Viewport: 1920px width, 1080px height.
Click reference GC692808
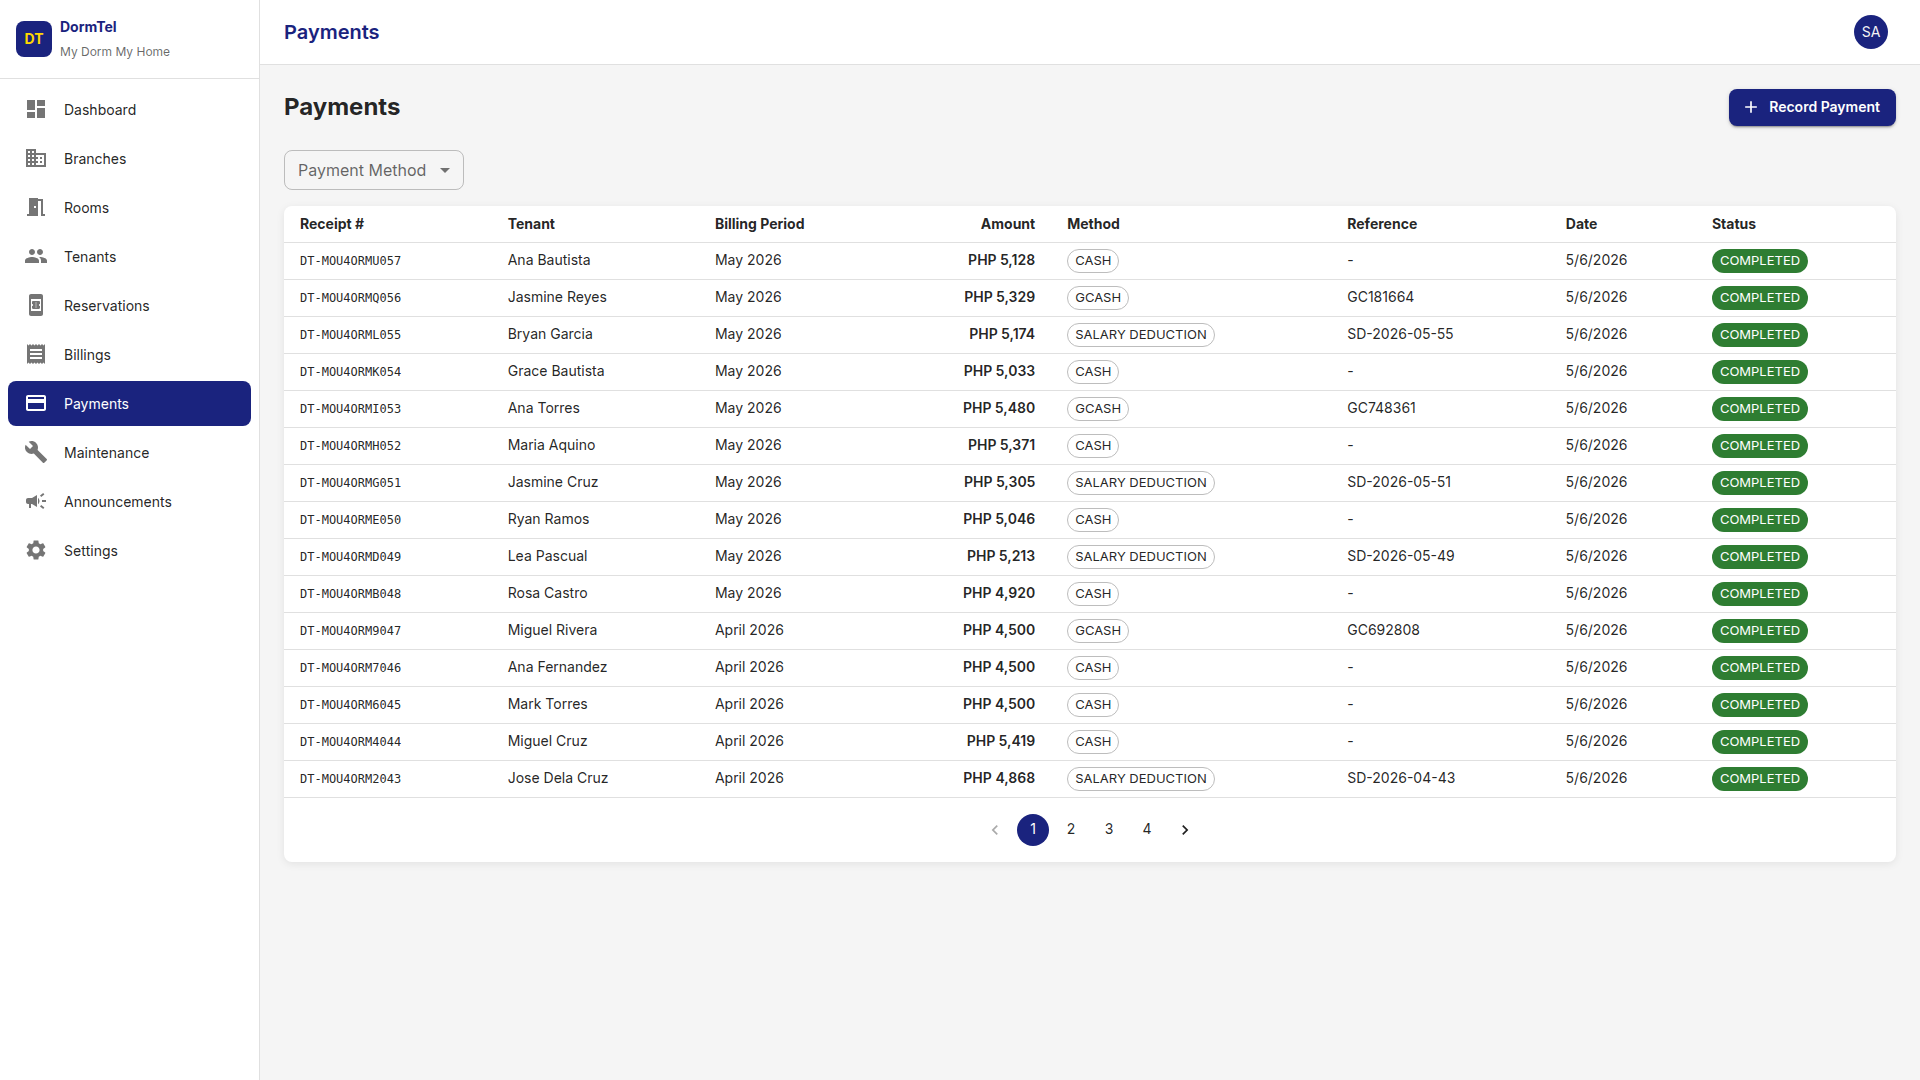1383,630
